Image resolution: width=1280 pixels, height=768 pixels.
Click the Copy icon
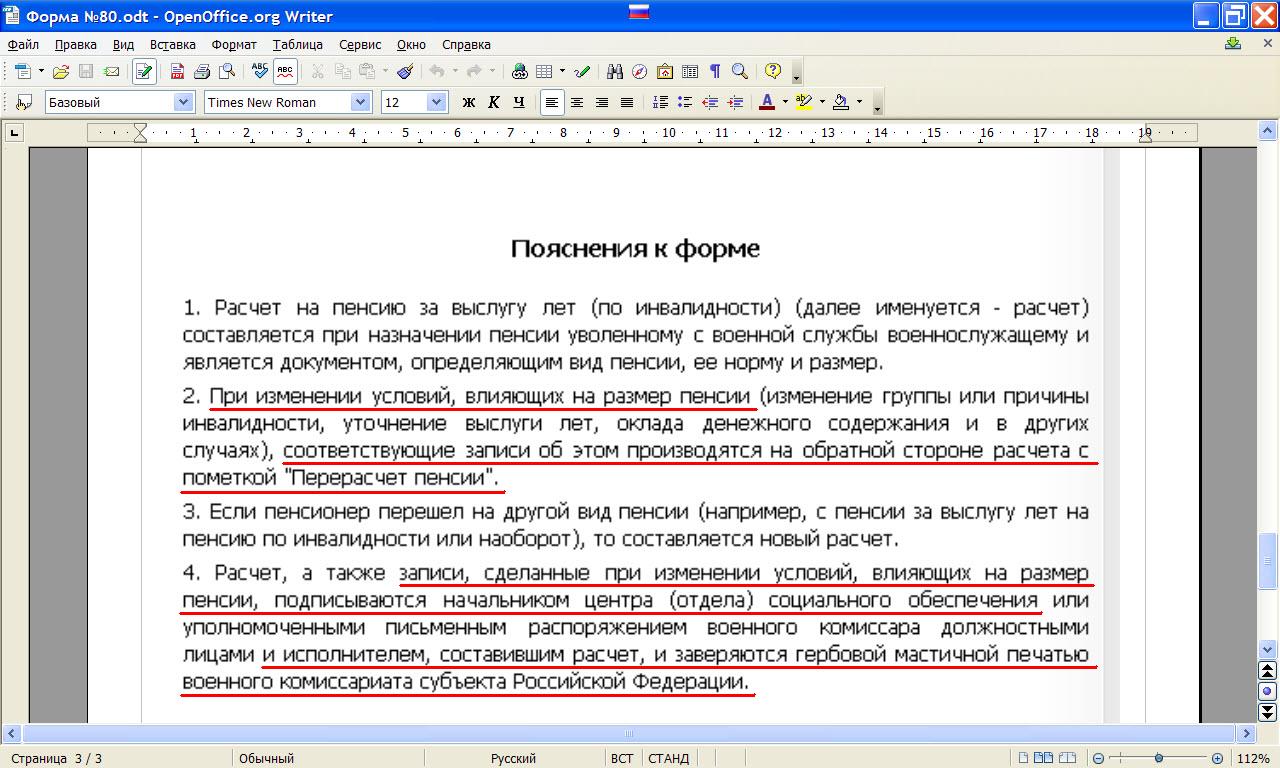(343, 71)
